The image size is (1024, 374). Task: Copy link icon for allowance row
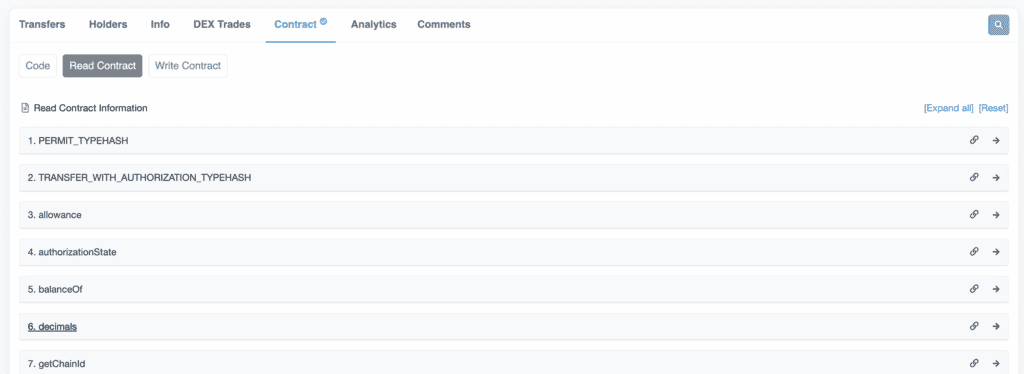pos(974,214)
